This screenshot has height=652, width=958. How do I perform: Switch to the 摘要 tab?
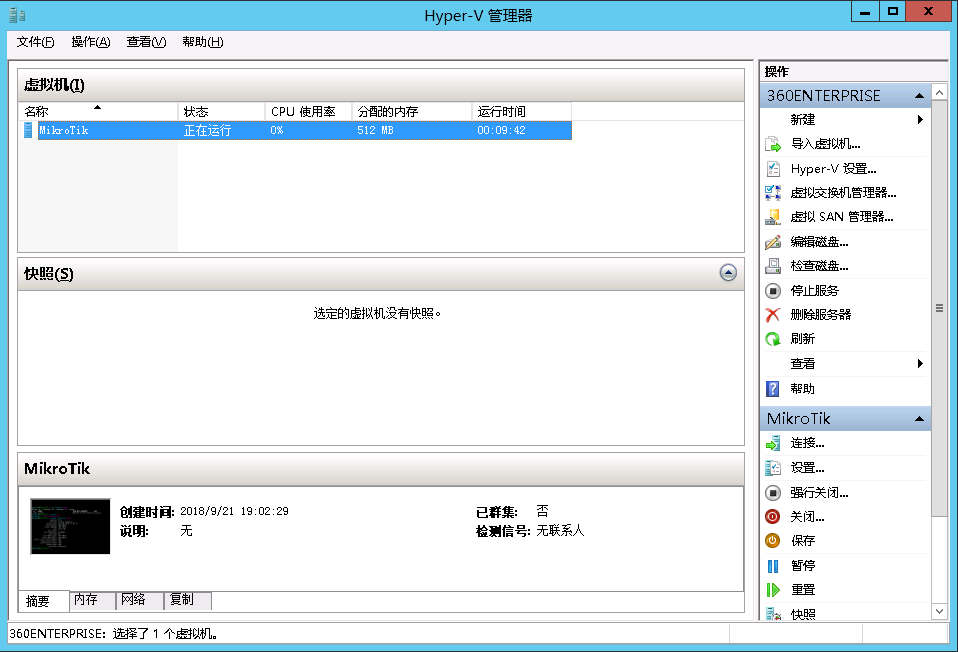coord(43,601)
